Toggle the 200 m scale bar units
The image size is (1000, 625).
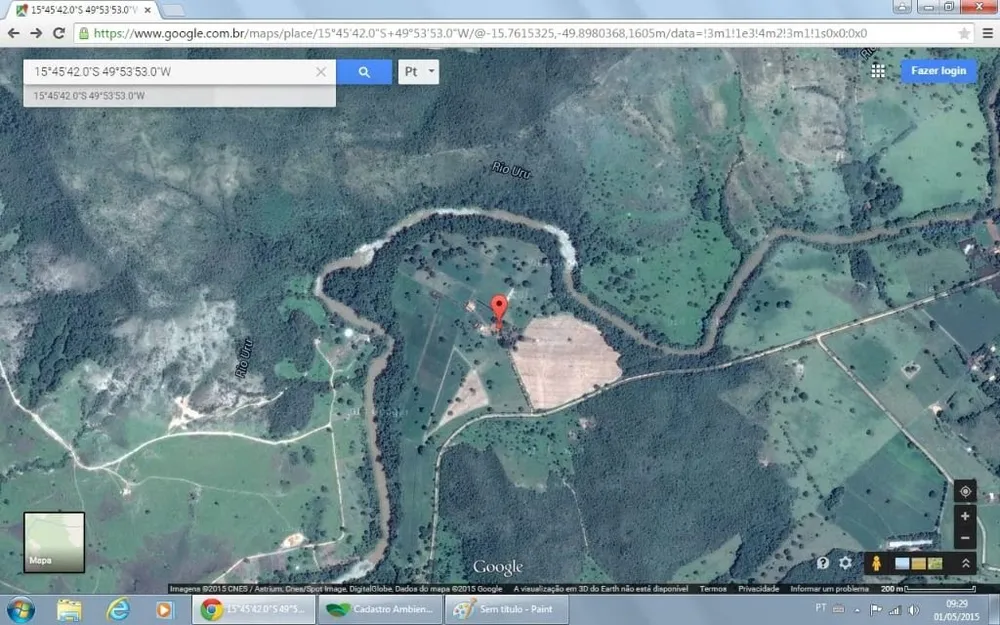(x=929, y=589)
